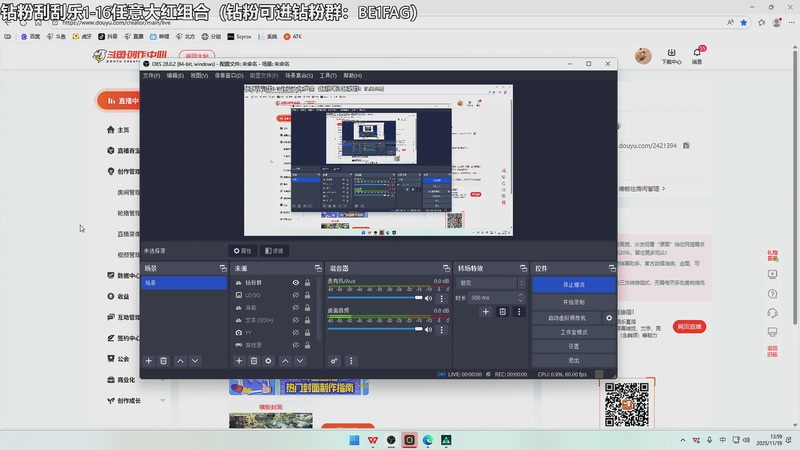Open OBS 设置 button in controls
Screen dimensions: 800x450
tap(574, 346)
